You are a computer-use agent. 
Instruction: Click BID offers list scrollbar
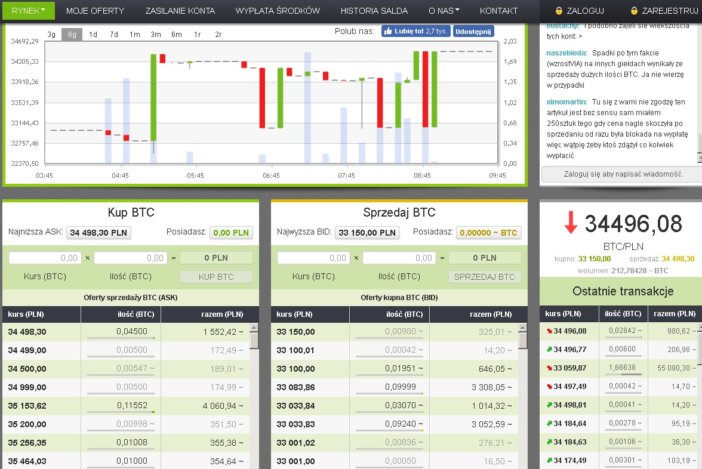522,396
